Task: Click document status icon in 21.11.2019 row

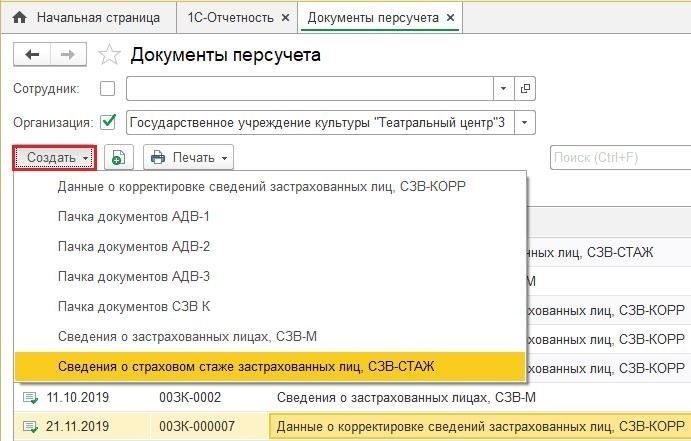Action: pyautogui.click(x=30, y=426)
